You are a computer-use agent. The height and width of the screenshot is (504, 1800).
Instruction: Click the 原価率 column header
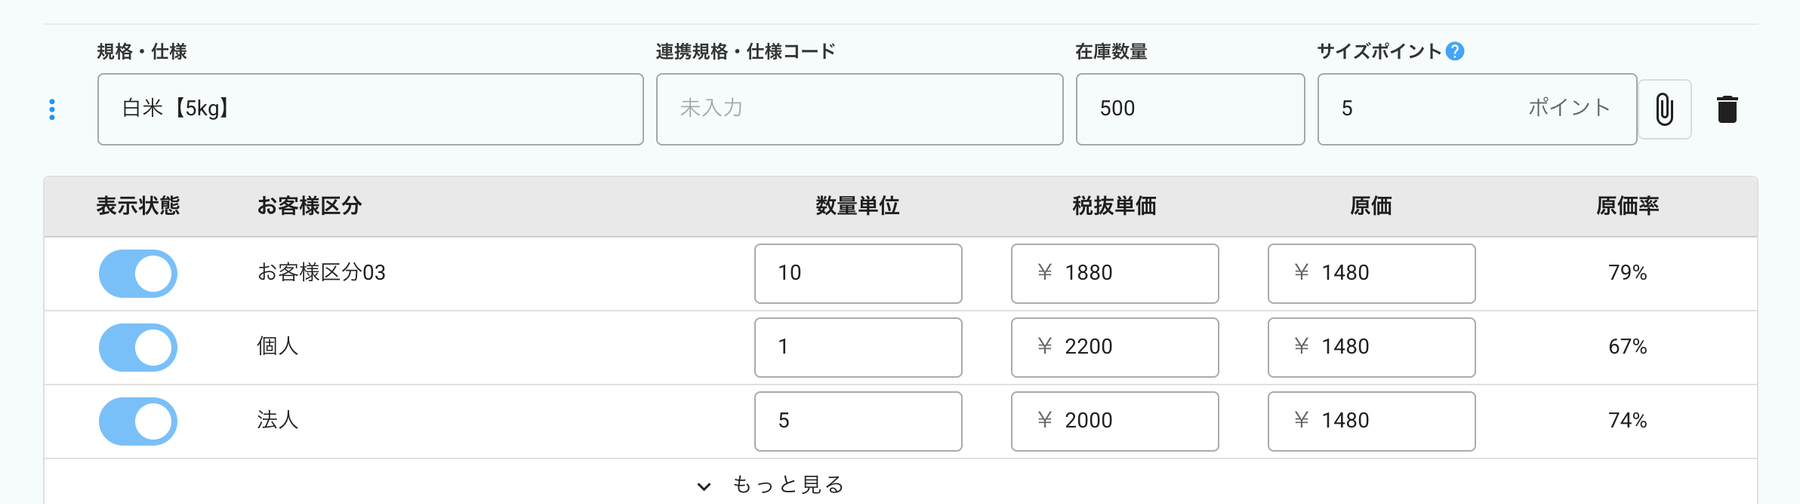[x=1627, y=206]
